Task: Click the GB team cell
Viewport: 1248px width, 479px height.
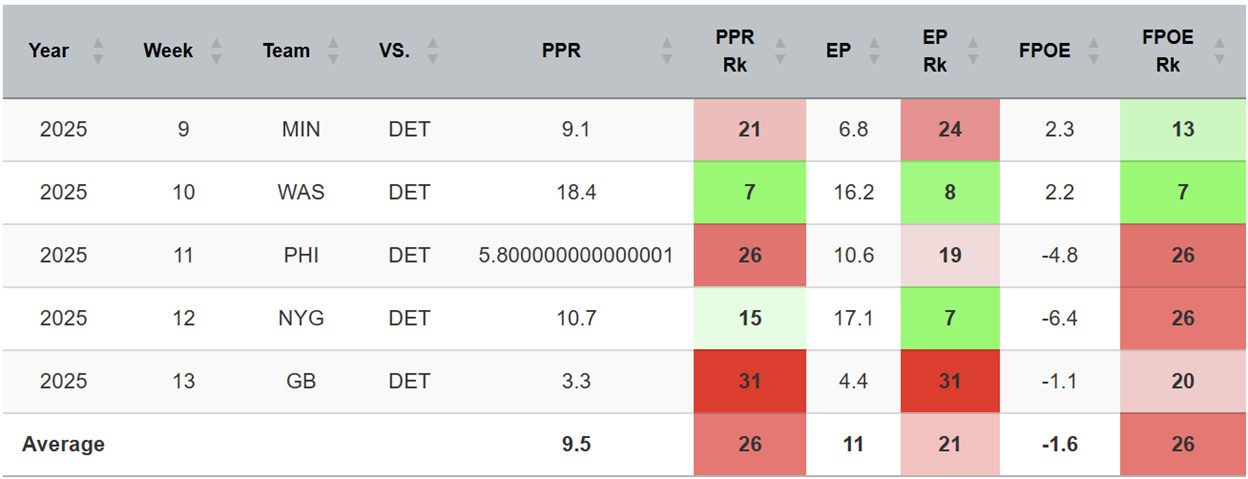Action: pos(301,382)
